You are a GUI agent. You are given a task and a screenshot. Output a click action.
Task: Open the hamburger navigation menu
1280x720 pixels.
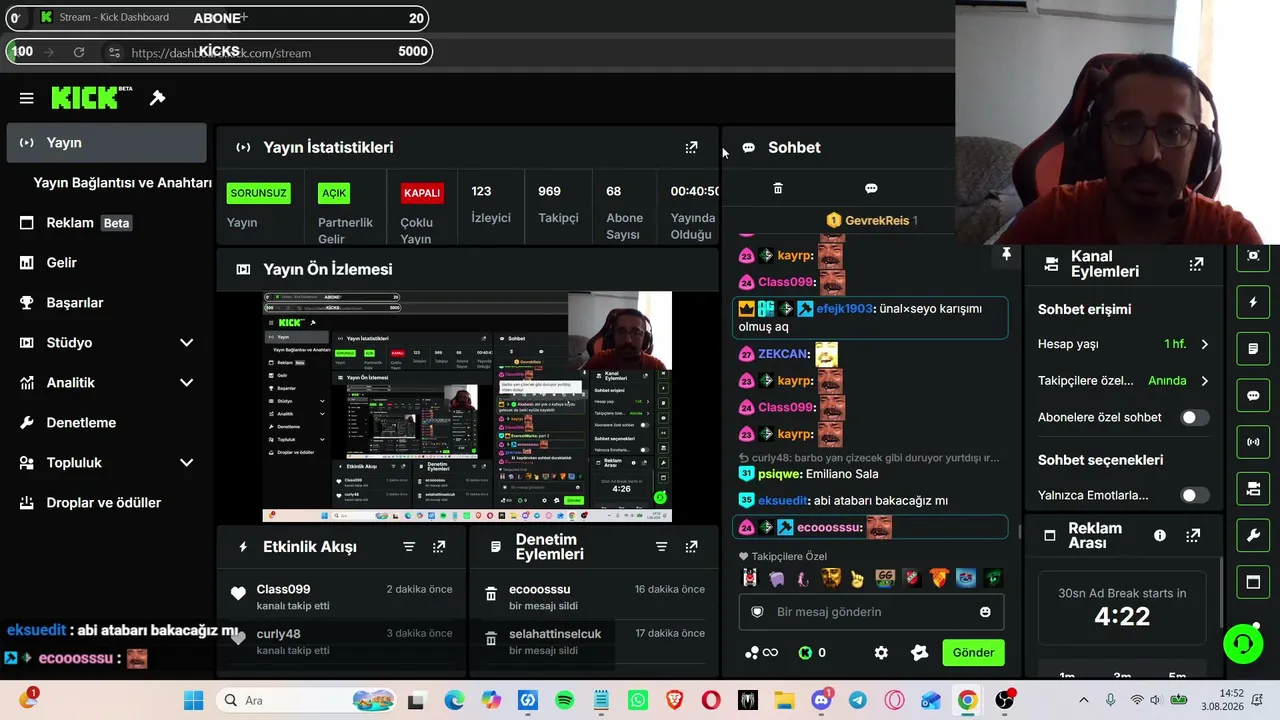27,98
